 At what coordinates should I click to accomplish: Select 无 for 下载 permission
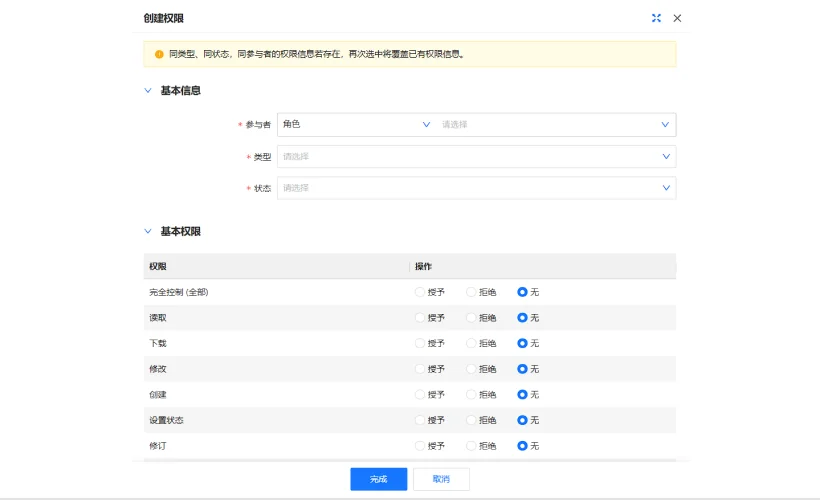[522, 343]
